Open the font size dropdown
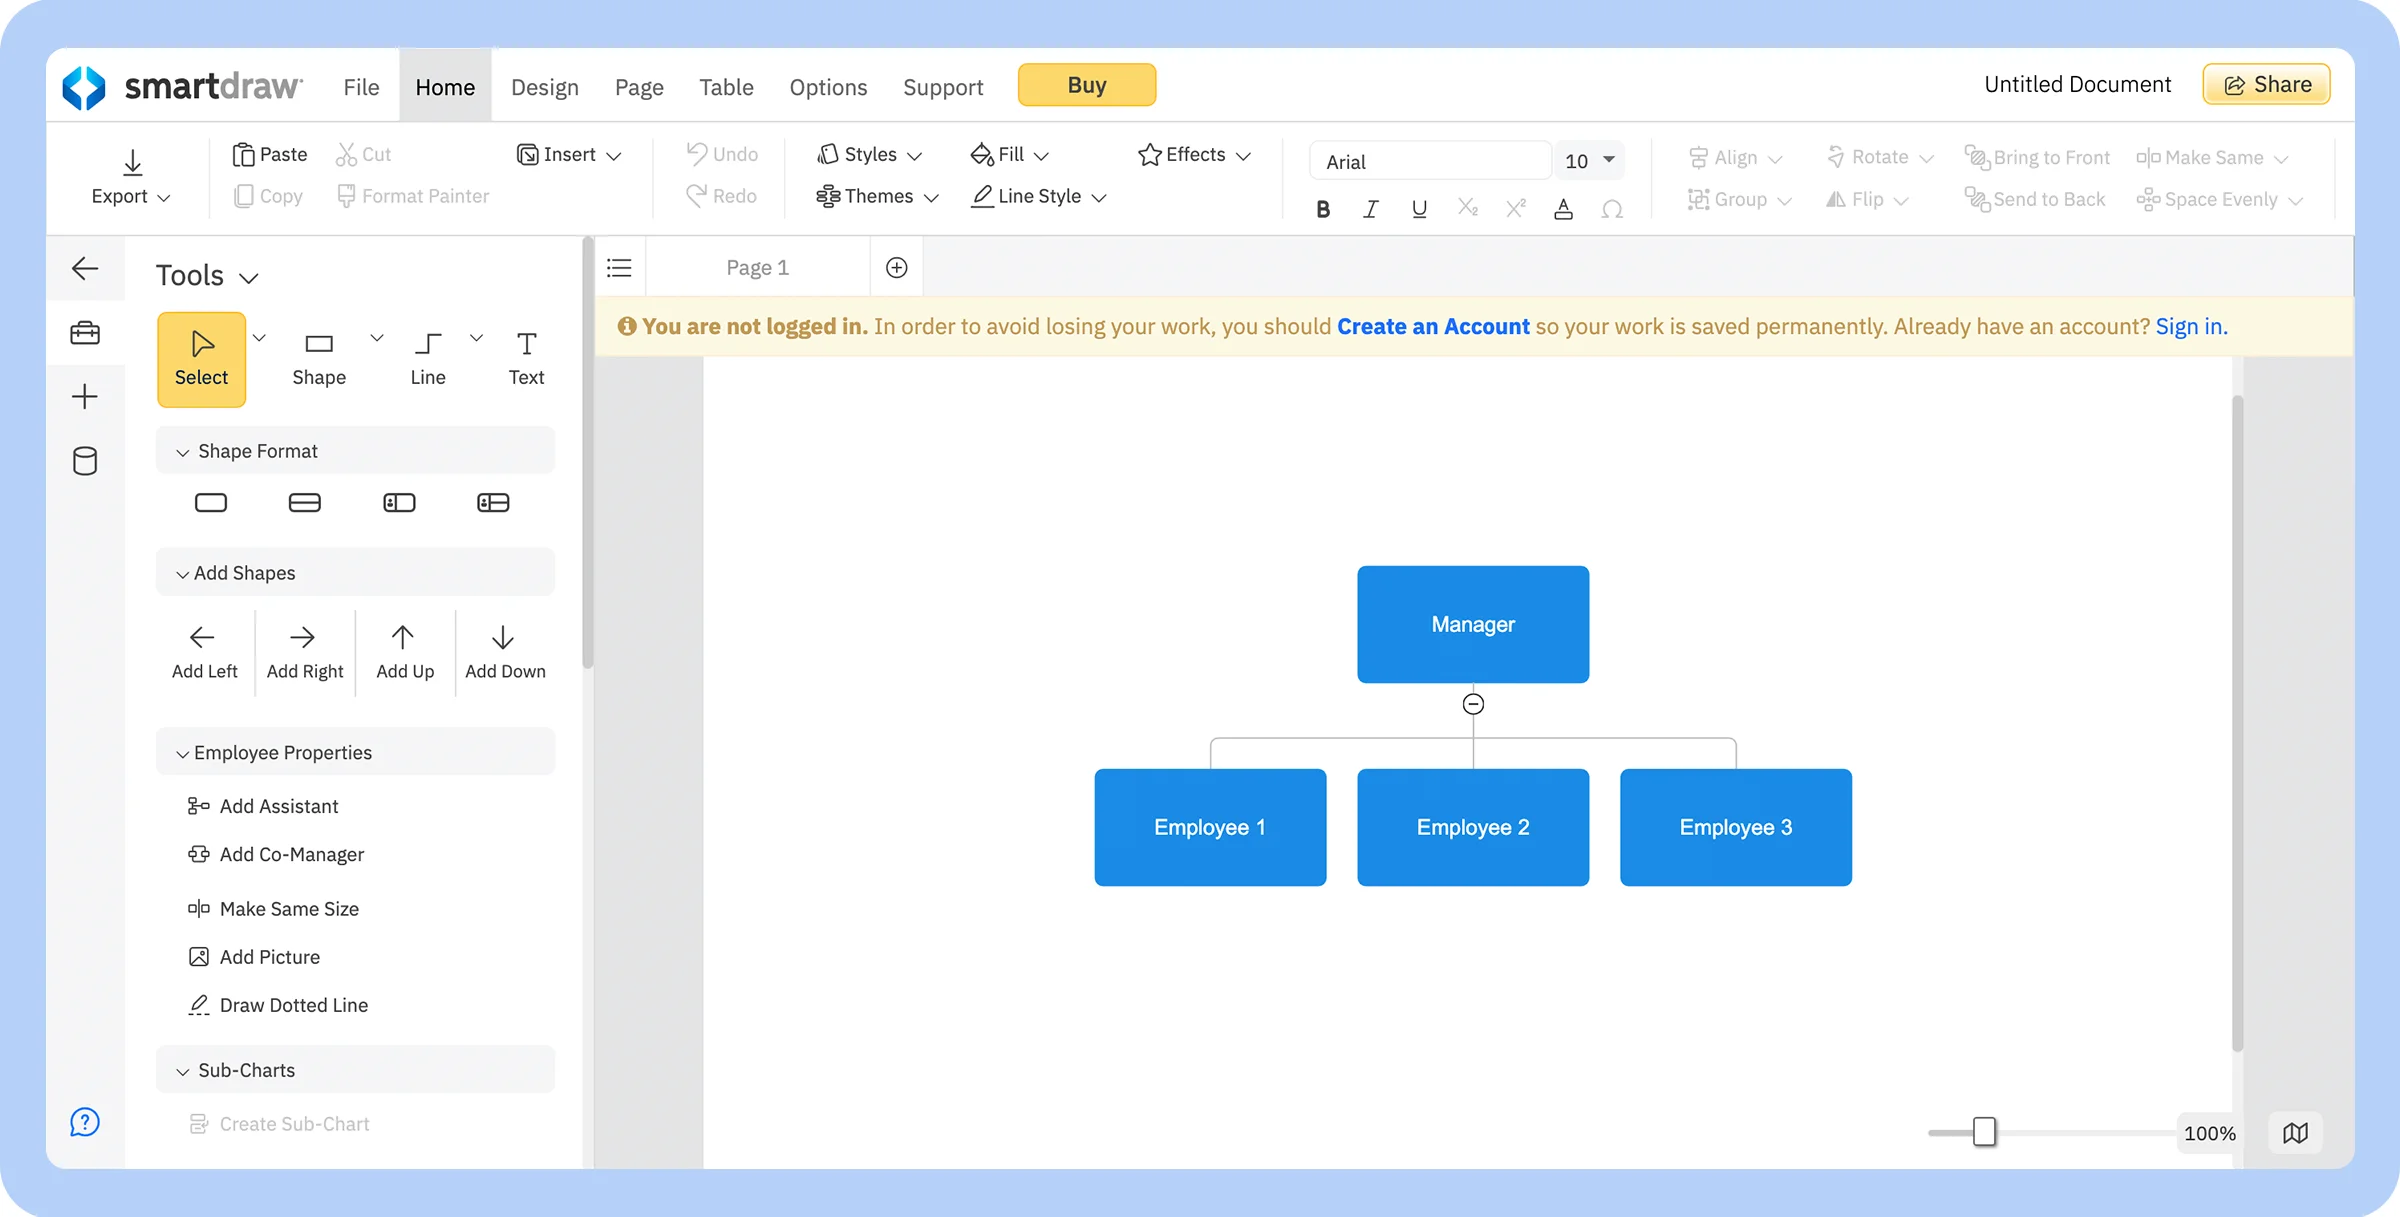Screen dimensions: 2400x1217 (x=1588, y=160)
